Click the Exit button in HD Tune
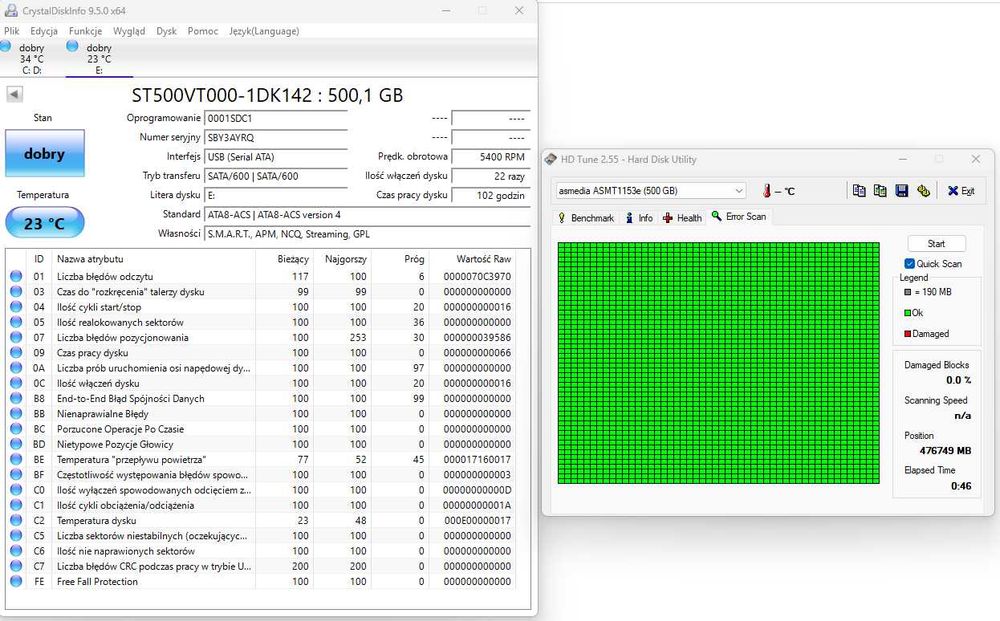1000x621 pixels. (961, 191)
